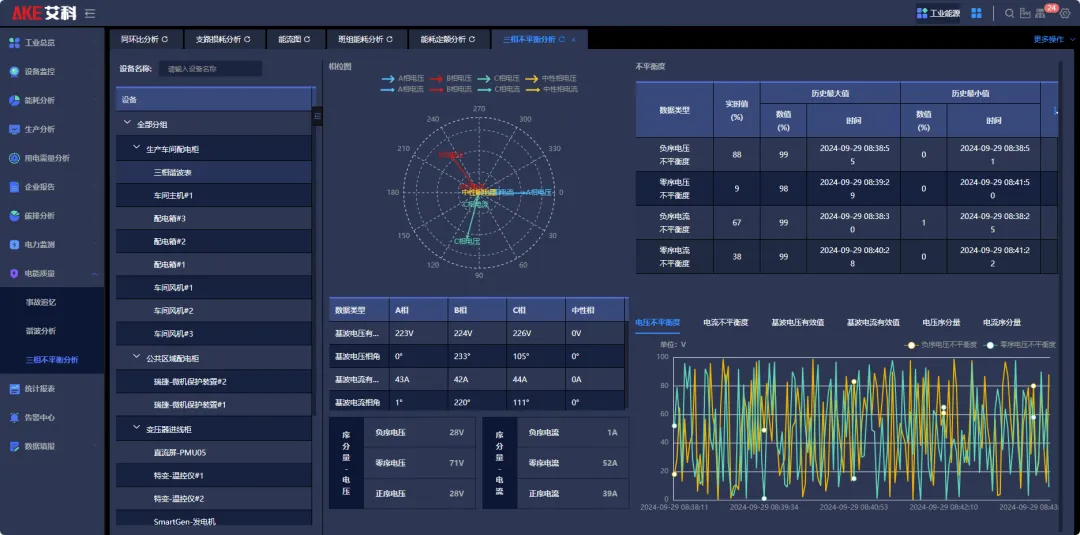Refresh the 能流图 tab via its reload icon
Image resolution: width=1080 pixels, height=535 pixels.
click(307, 40)
